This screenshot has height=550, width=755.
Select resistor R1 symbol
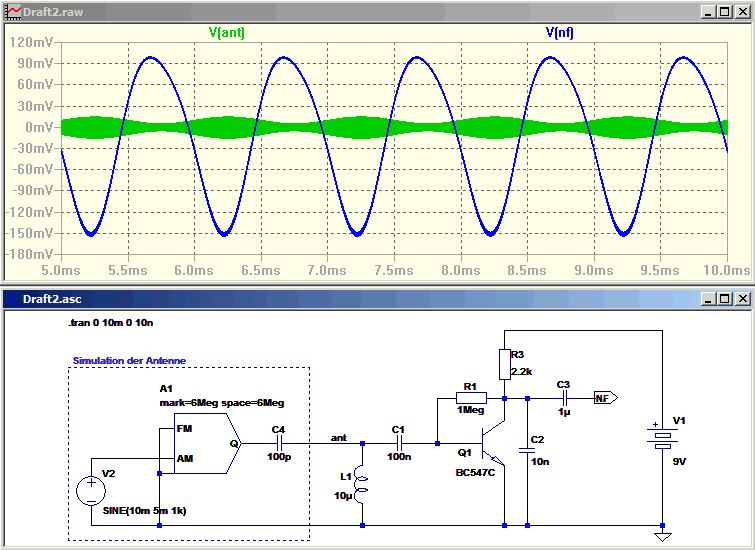click(x=471, y=398)
